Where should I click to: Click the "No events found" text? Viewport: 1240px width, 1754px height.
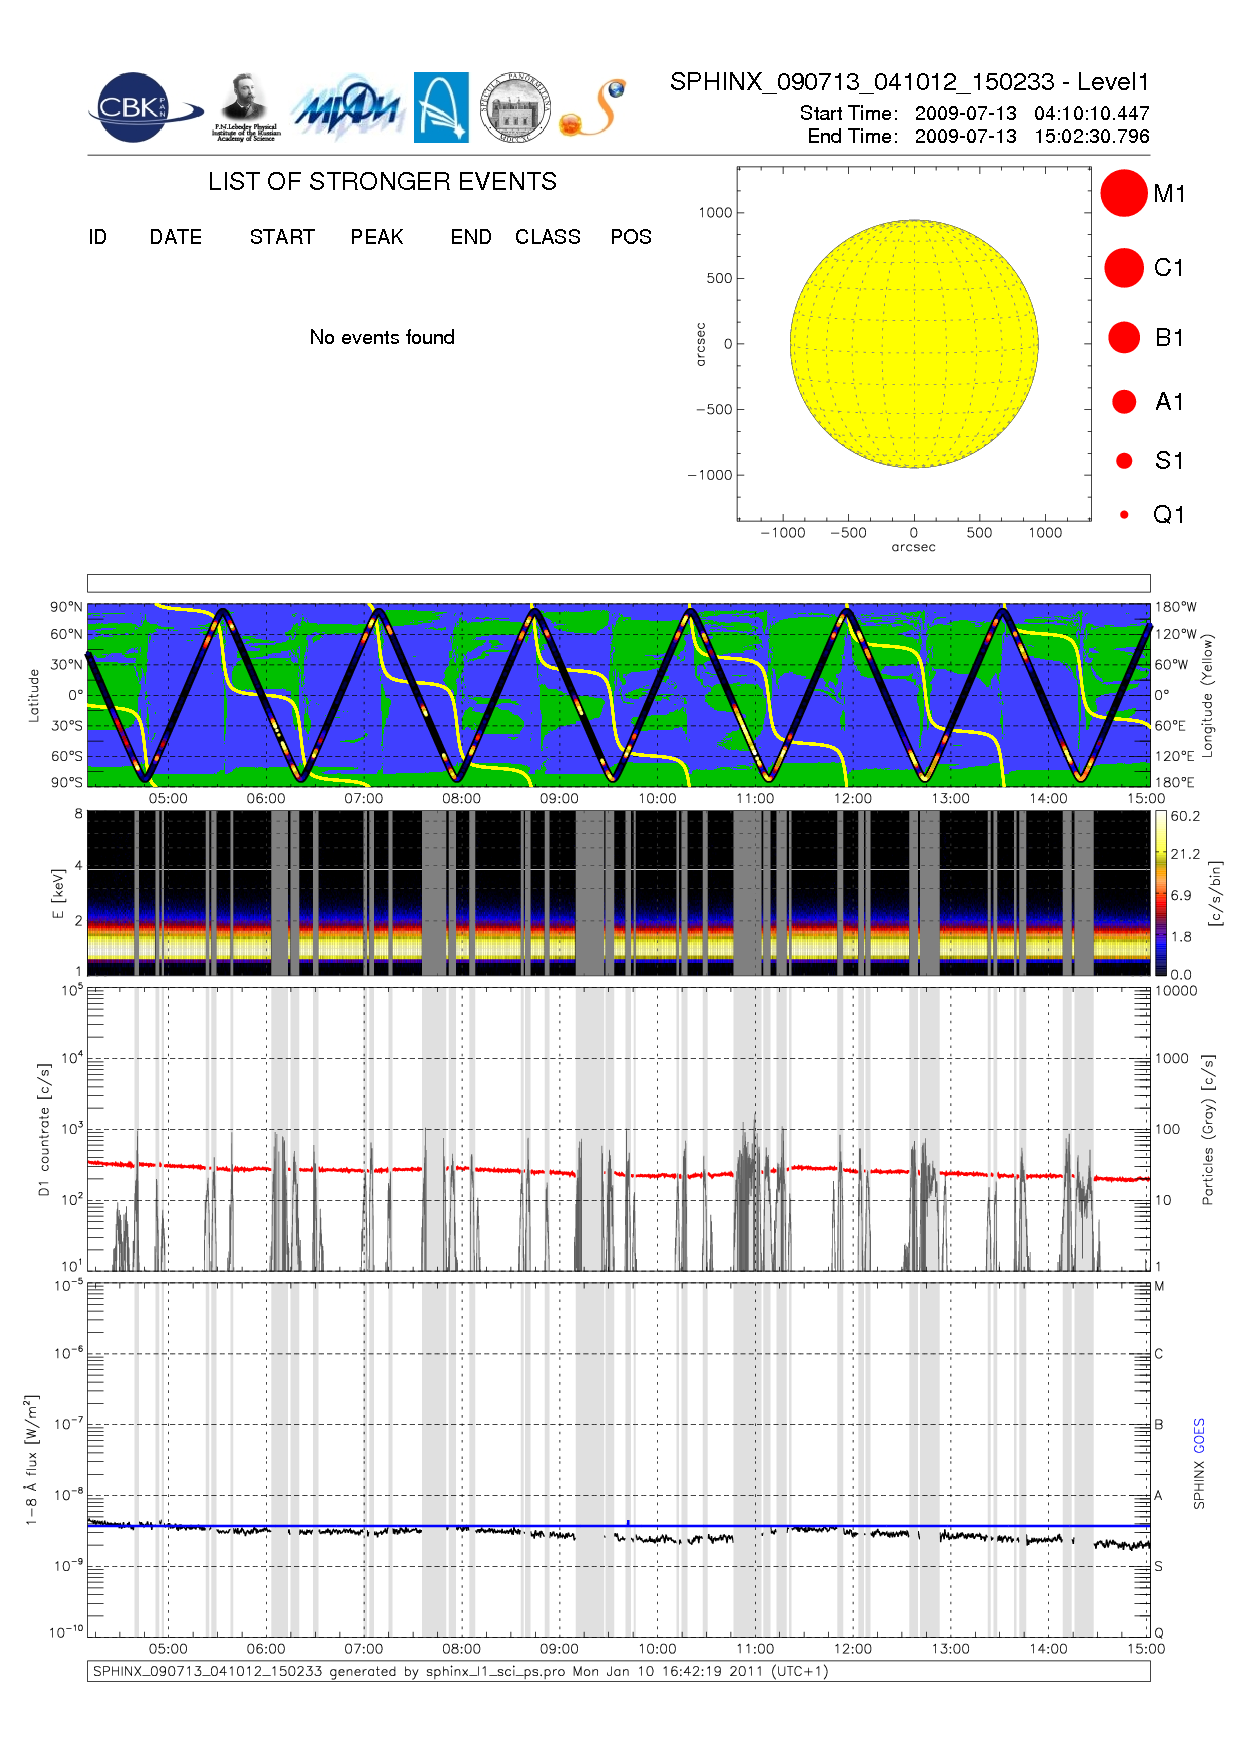[382, 337]
